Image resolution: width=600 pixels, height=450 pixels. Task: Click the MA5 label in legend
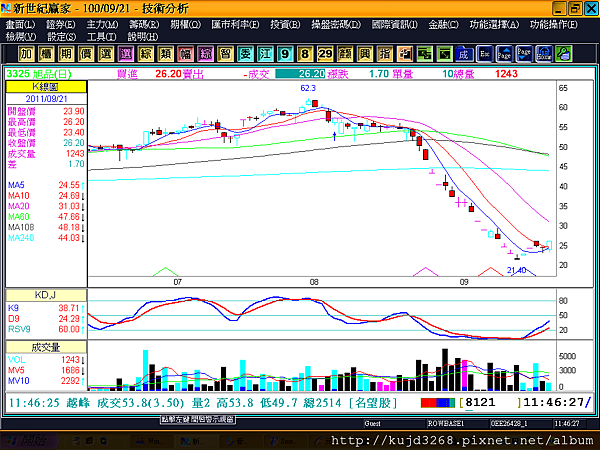point(16,185)
